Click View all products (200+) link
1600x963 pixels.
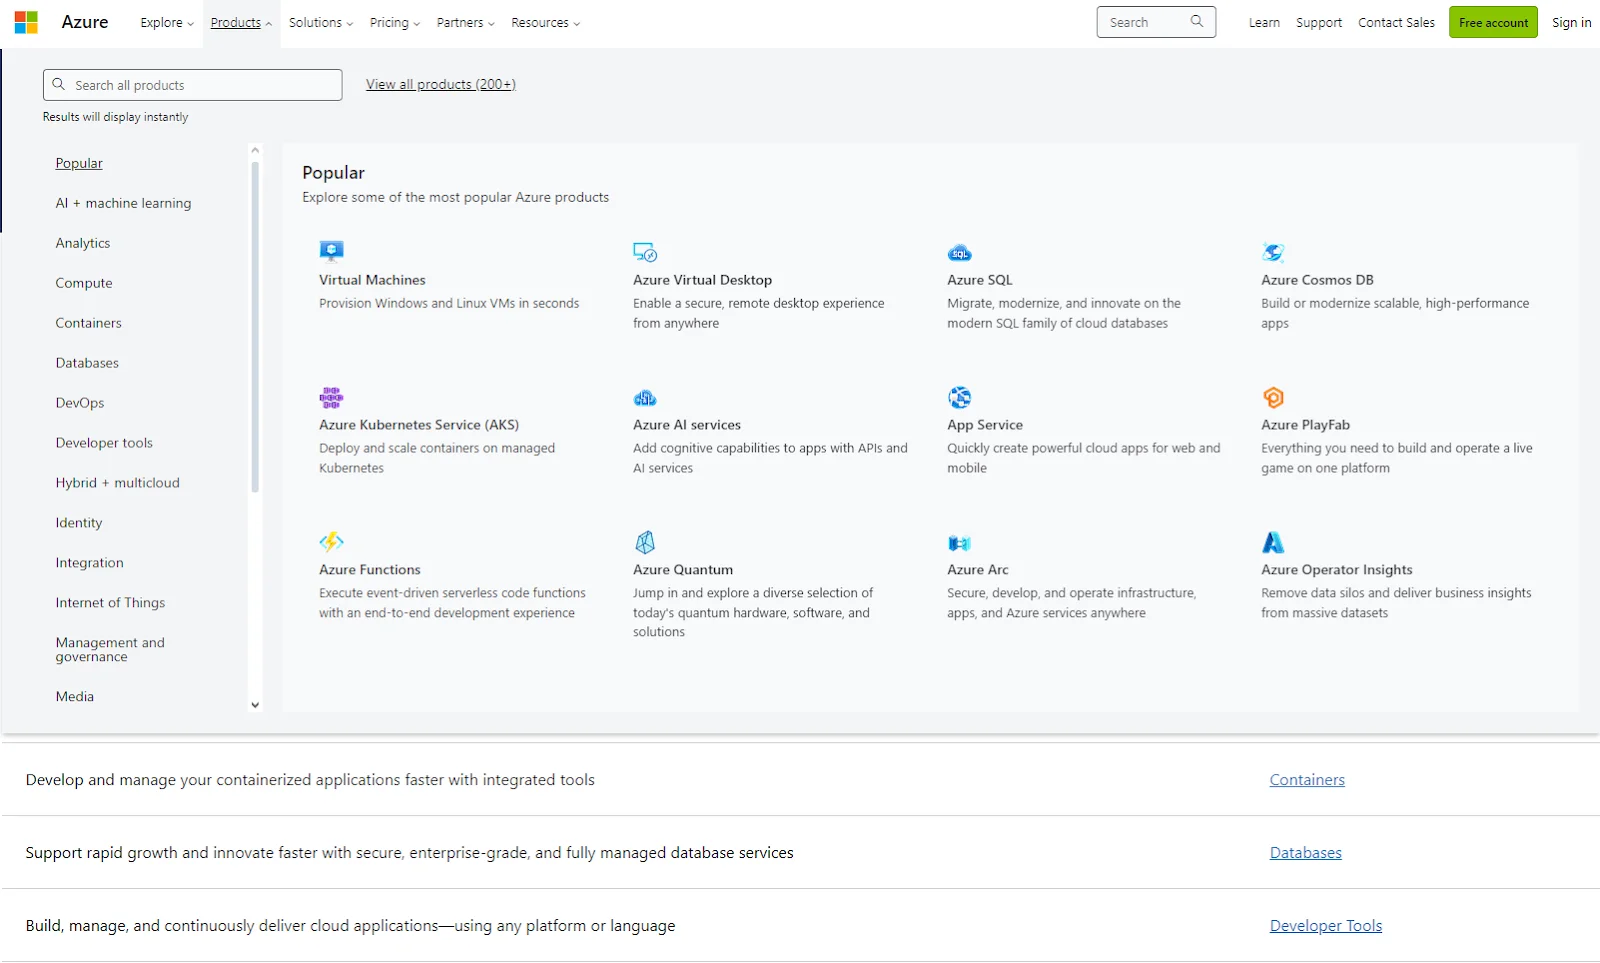[x=441, y=84]
